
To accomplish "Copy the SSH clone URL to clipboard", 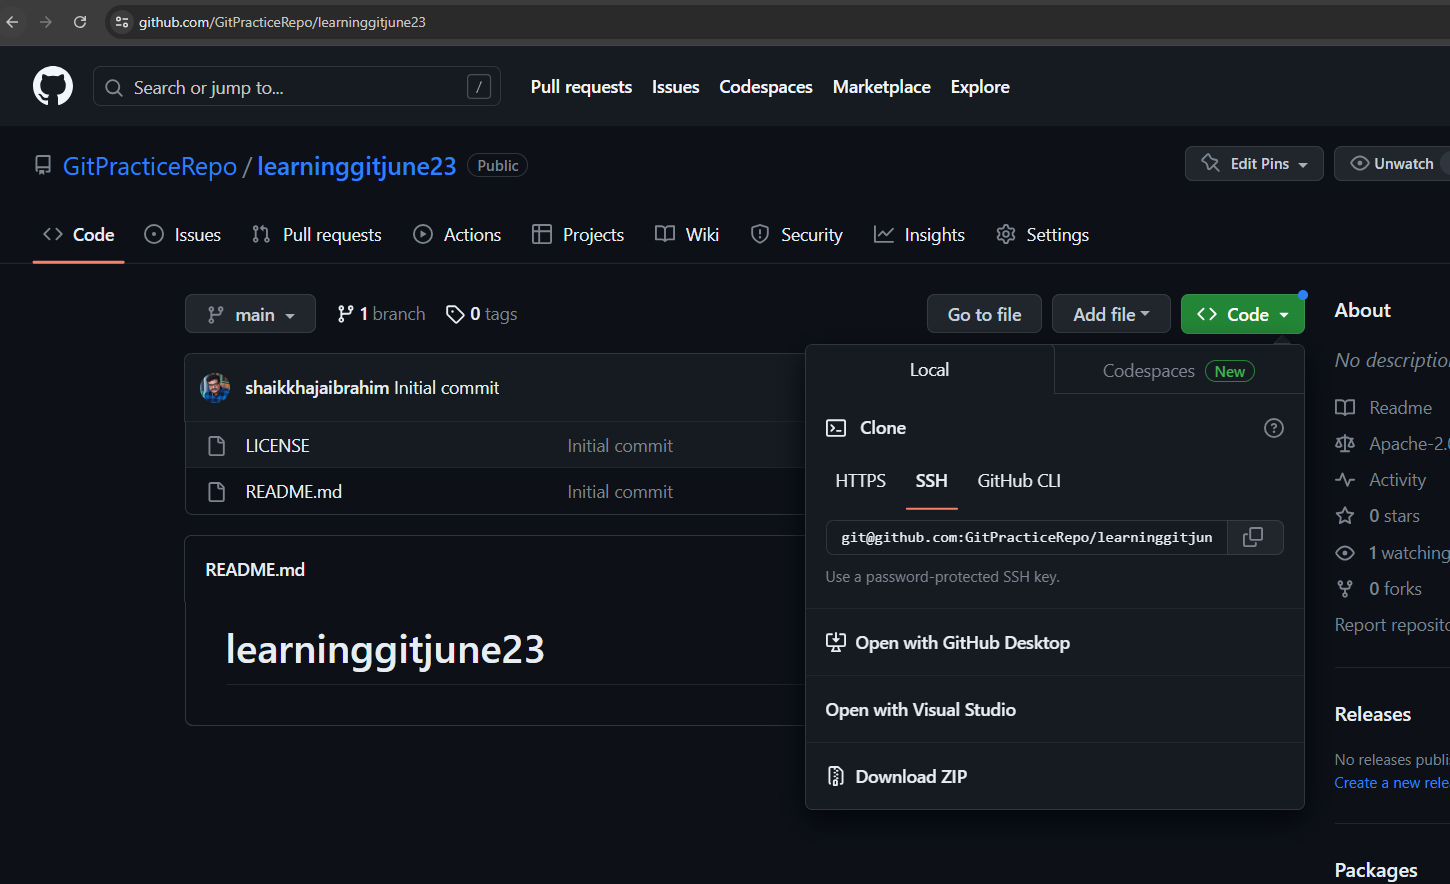I will click(1253, 538).
